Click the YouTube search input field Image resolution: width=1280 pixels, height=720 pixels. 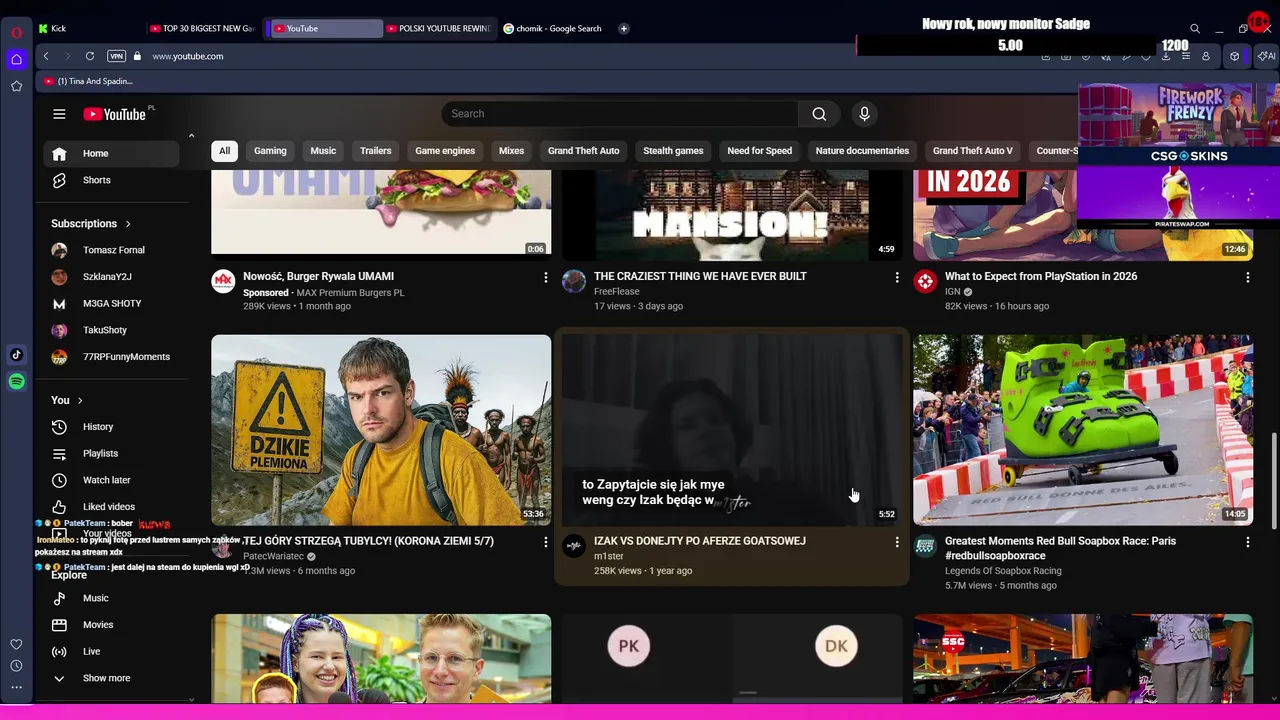[620, 114]
